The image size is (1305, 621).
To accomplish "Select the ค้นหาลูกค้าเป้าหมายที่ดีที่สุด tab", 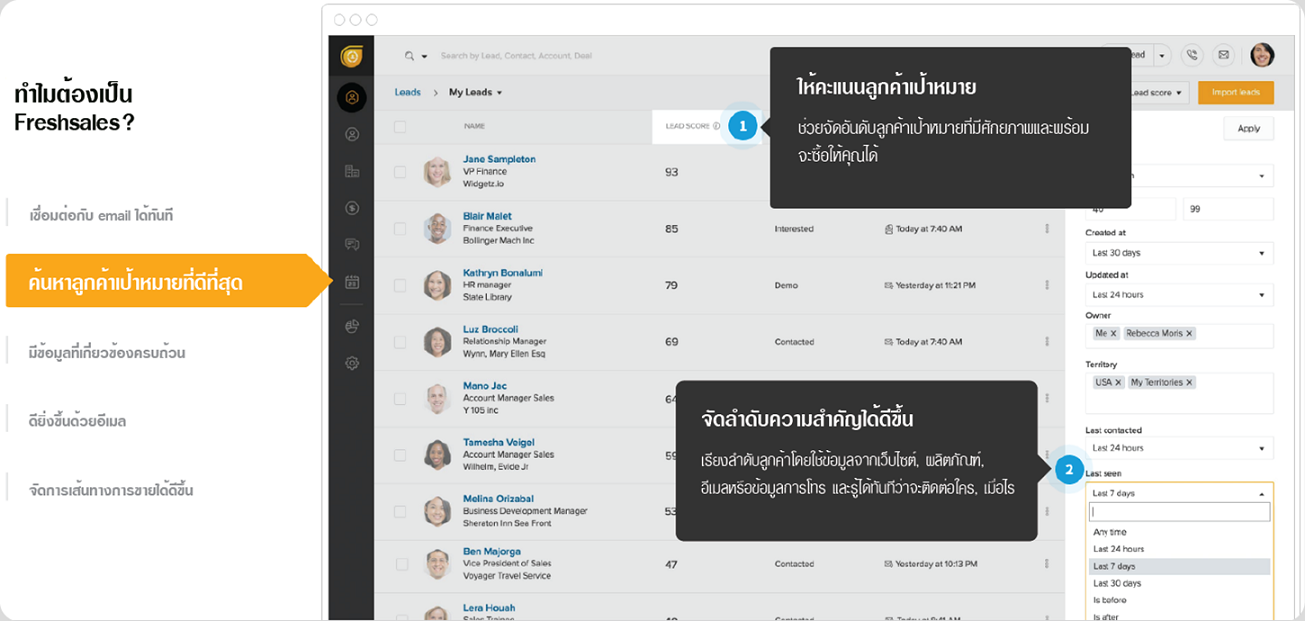I will (168, 283).
